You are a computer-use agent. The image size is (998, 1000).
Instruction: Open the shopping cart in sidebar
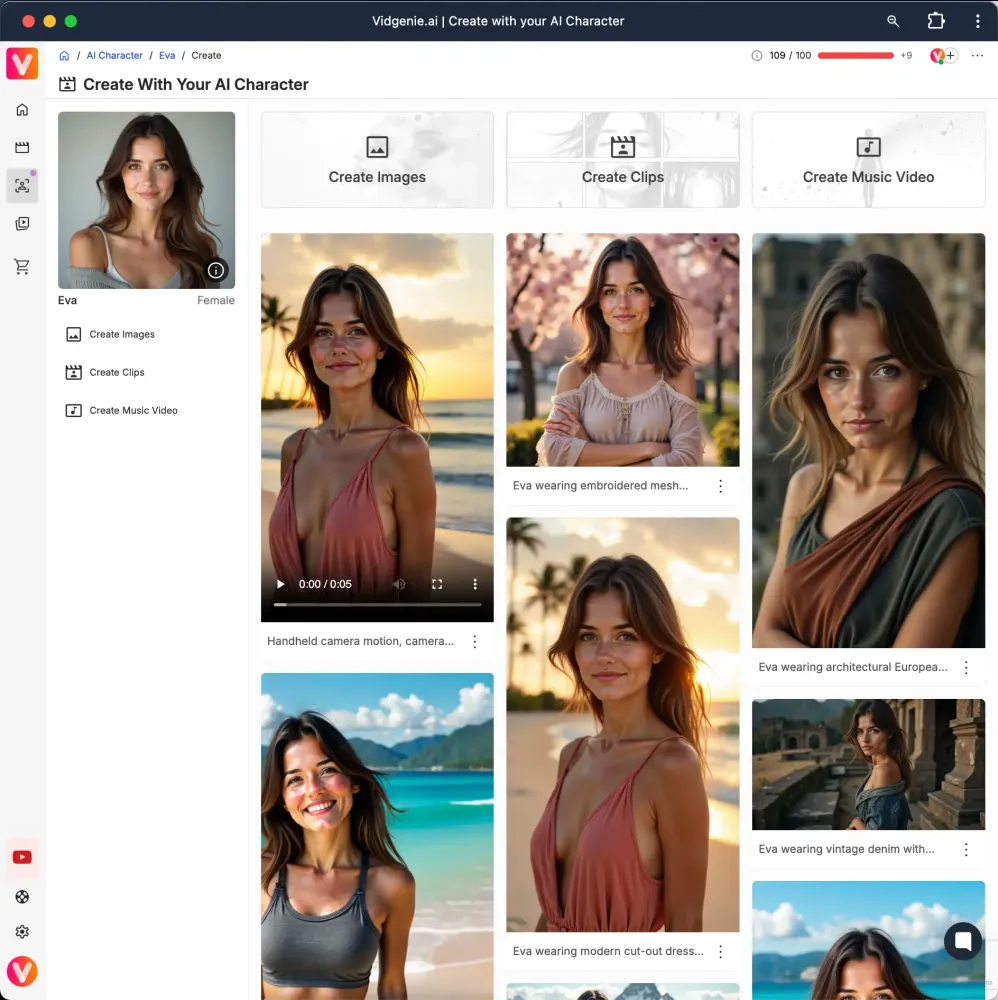point(22,267)
